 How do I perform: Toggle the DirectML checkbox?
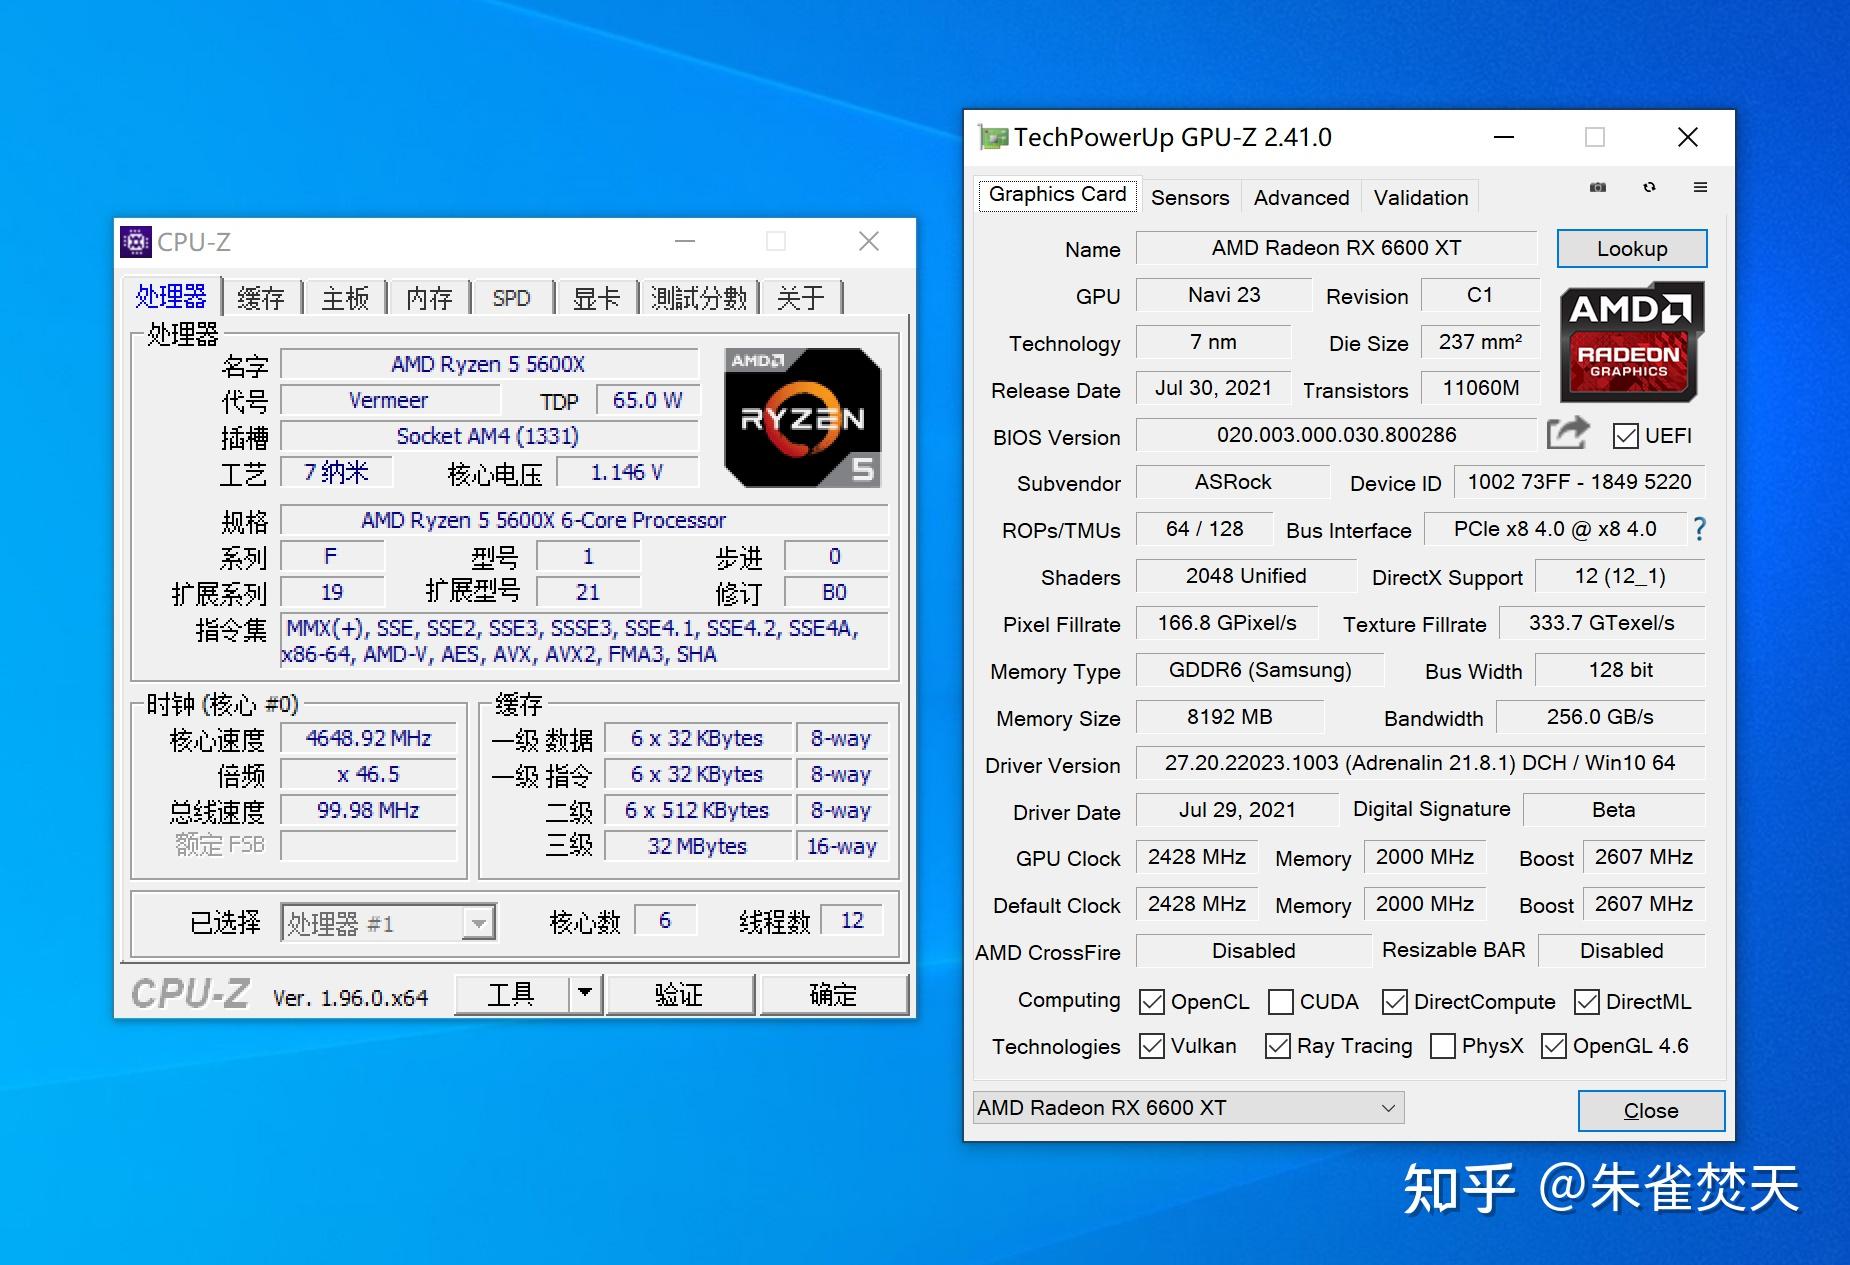pyautogui.click(x=1587, y=1002)
